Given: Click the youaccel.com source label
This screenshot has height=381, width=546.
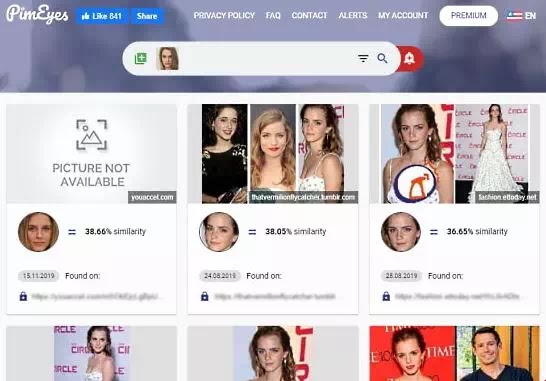Looking at the screenshot, I should 152,197.
